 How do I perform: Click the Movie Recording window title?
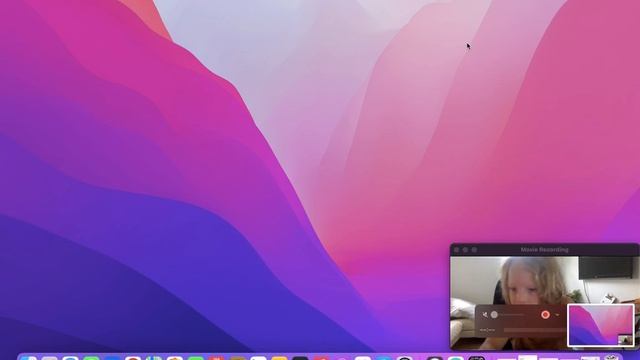[544, 249]
